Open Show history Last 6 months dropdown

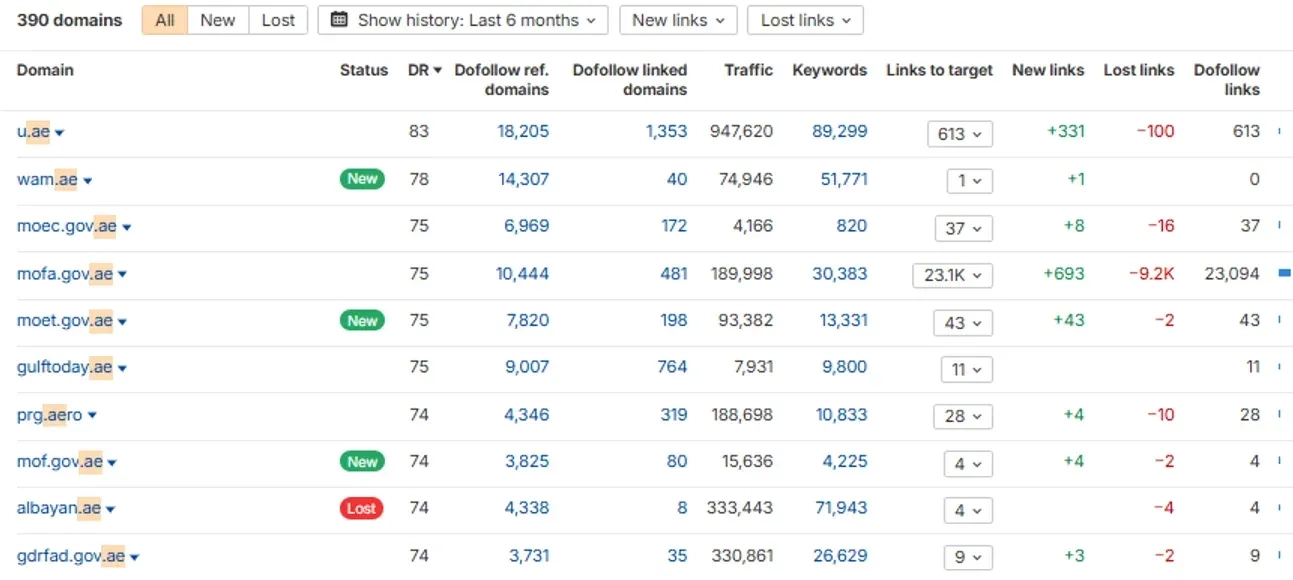coord(463,20)
